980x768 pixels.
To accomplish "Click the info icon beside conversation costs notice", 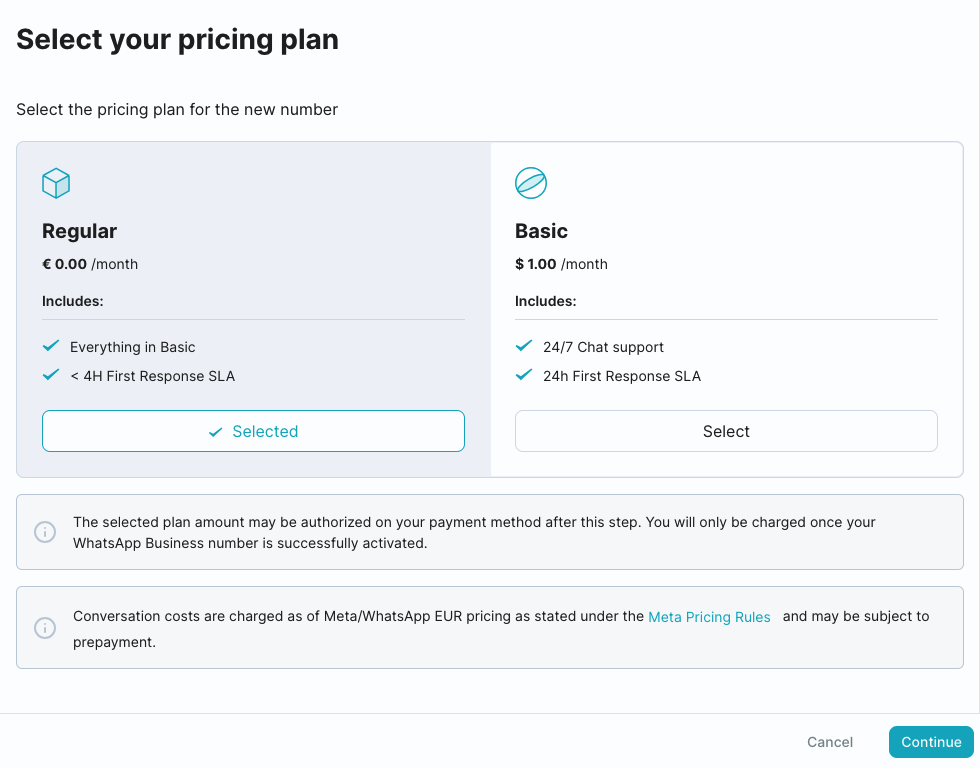I will (x=45, y=628).
